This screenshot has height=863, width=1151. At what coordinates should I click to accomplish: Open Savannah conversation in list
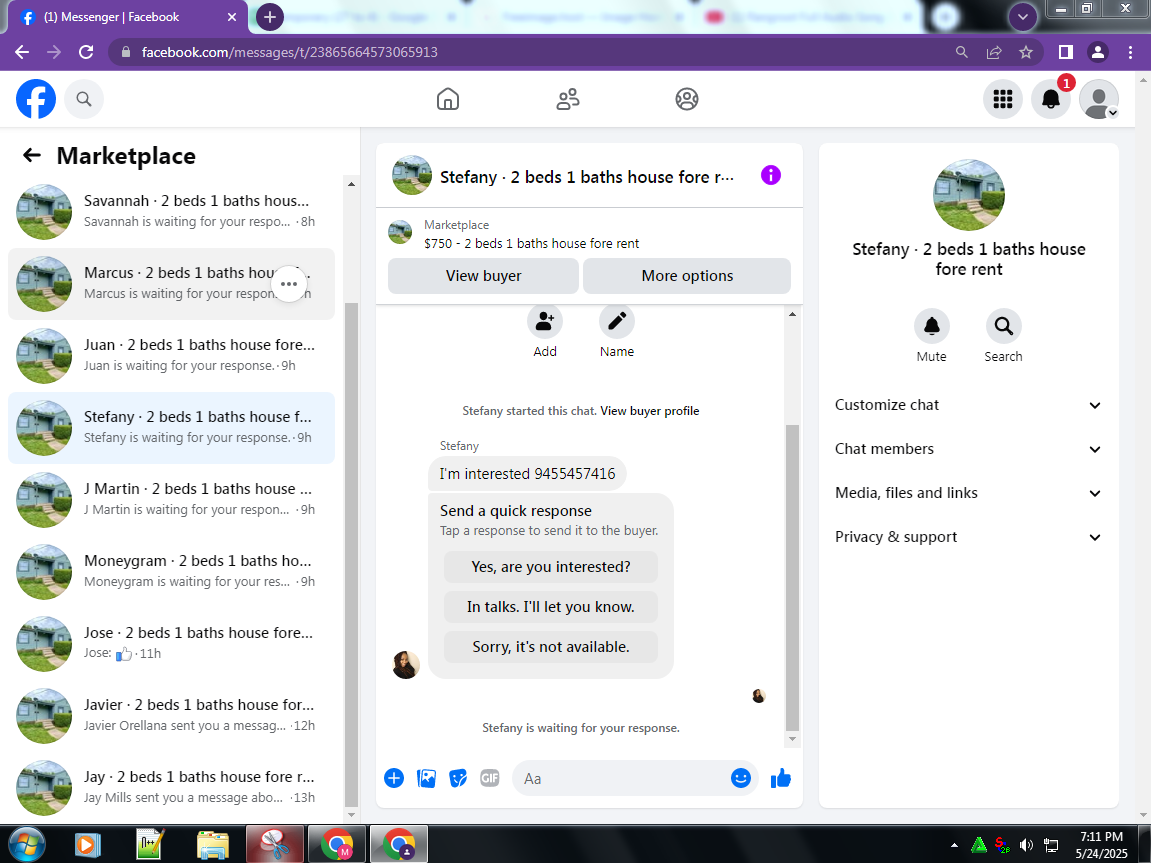[x=171, y=212]
